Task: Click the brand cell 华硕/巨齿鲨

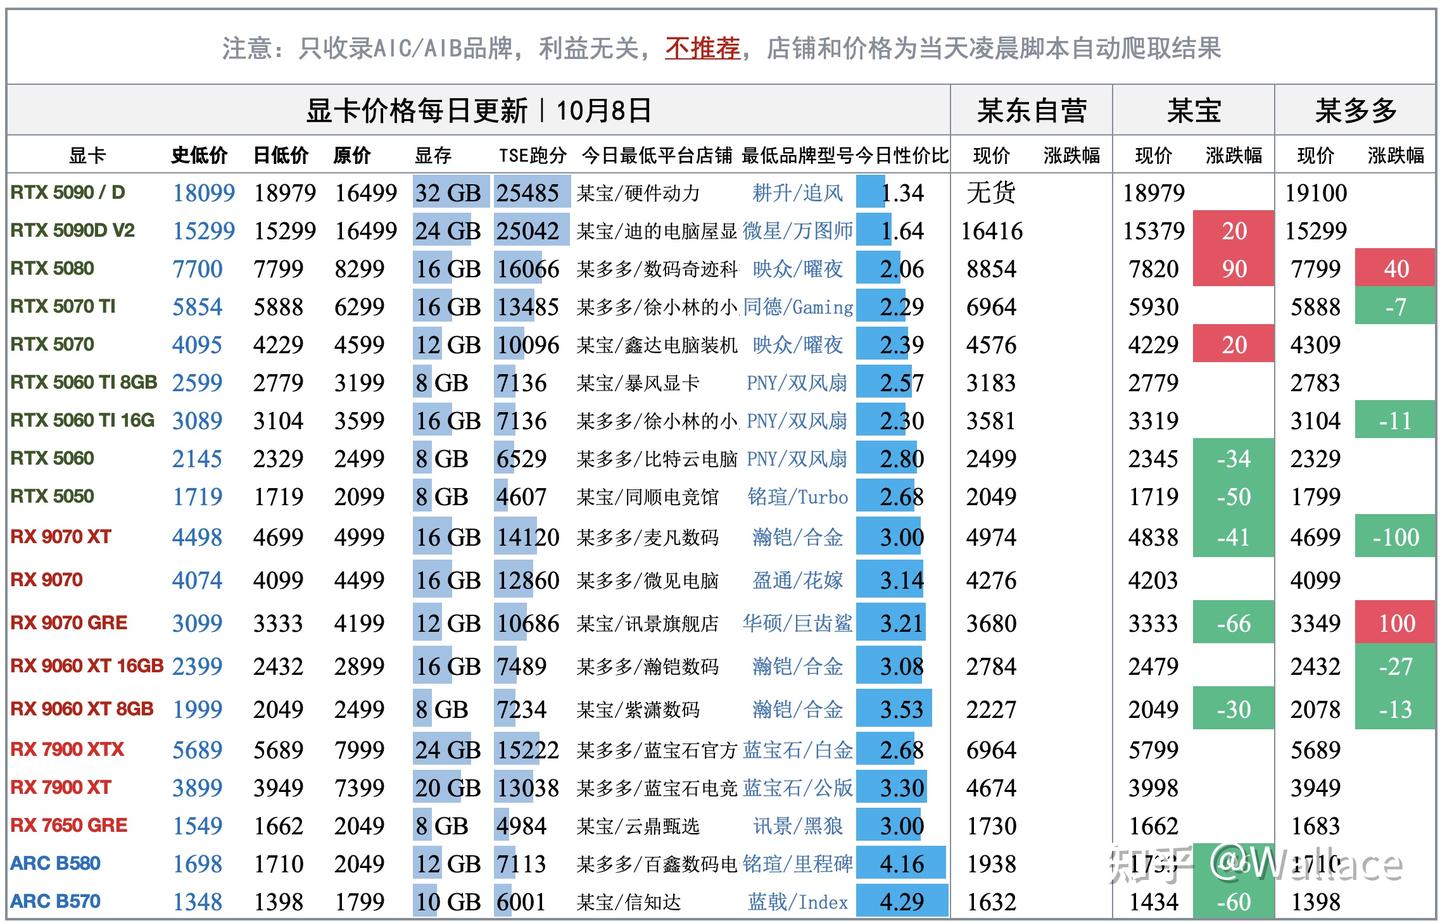Action: click(x=798, y=623)
